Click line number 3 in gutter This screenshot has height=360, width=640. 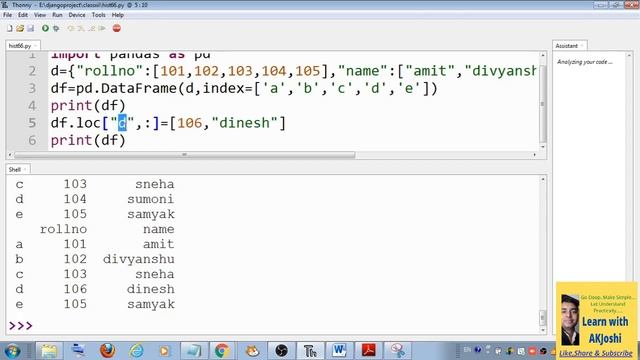pyautogui.click(x=32, y=88)
